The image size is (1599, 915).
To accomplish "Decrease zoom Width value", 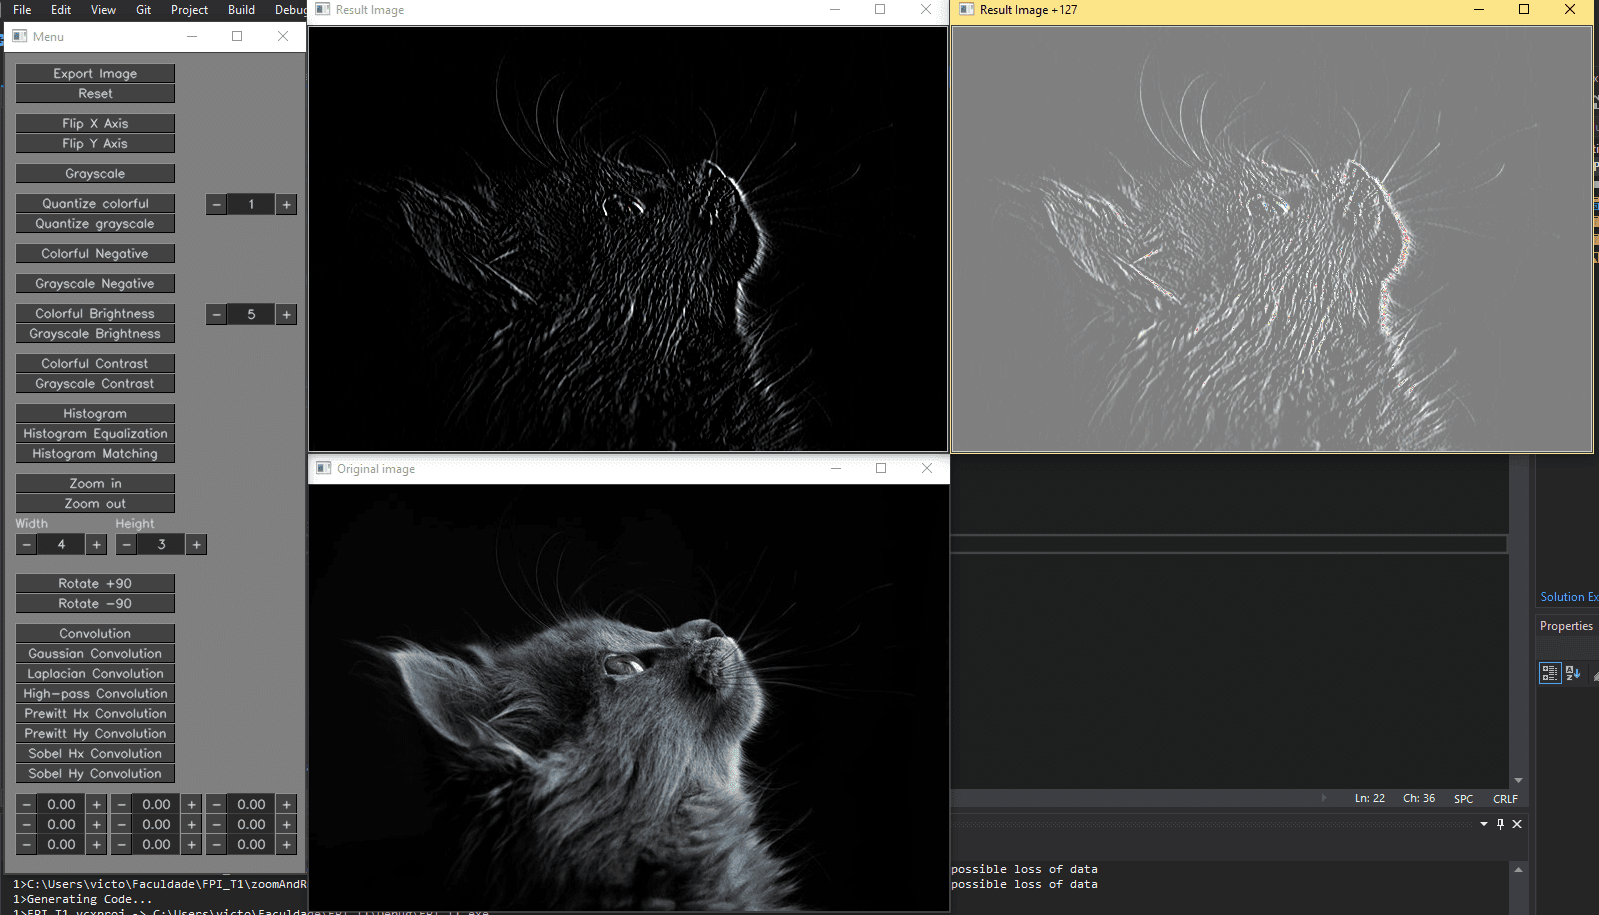I will (26, 544).
